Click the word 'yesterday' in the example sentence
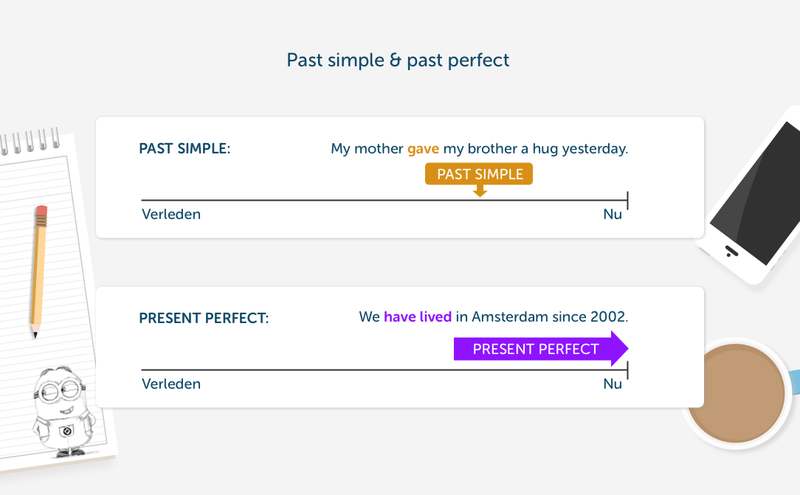The width and height of the screenshot is (800, 495). (593, 149)
